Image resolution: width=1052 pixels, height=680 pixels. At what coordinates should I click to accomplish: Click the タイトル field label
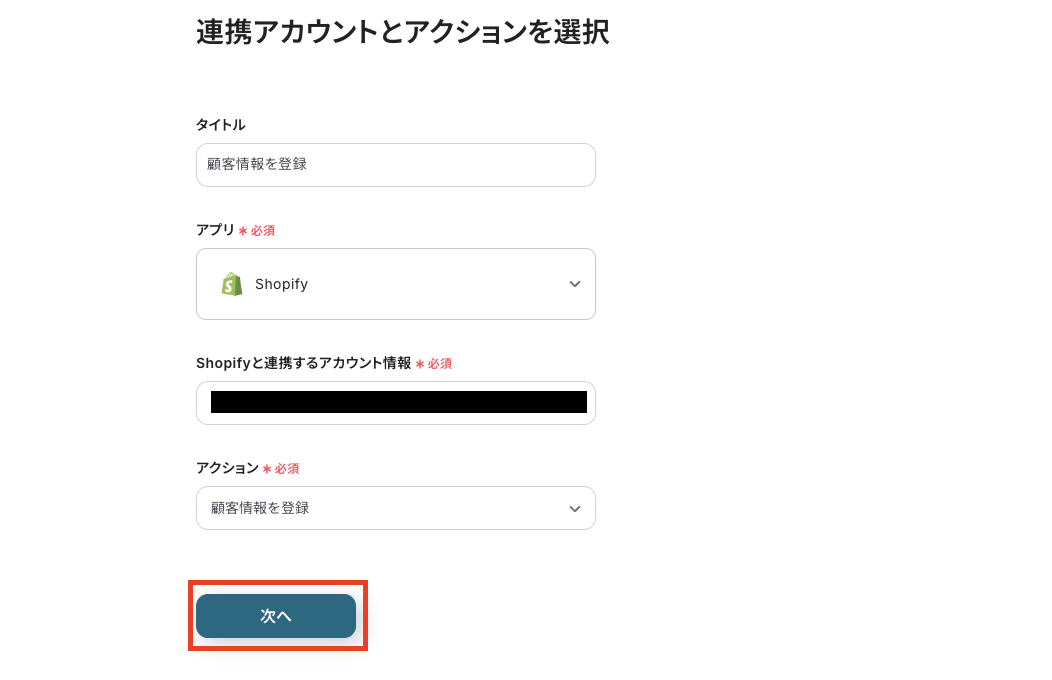pos(220,125)
